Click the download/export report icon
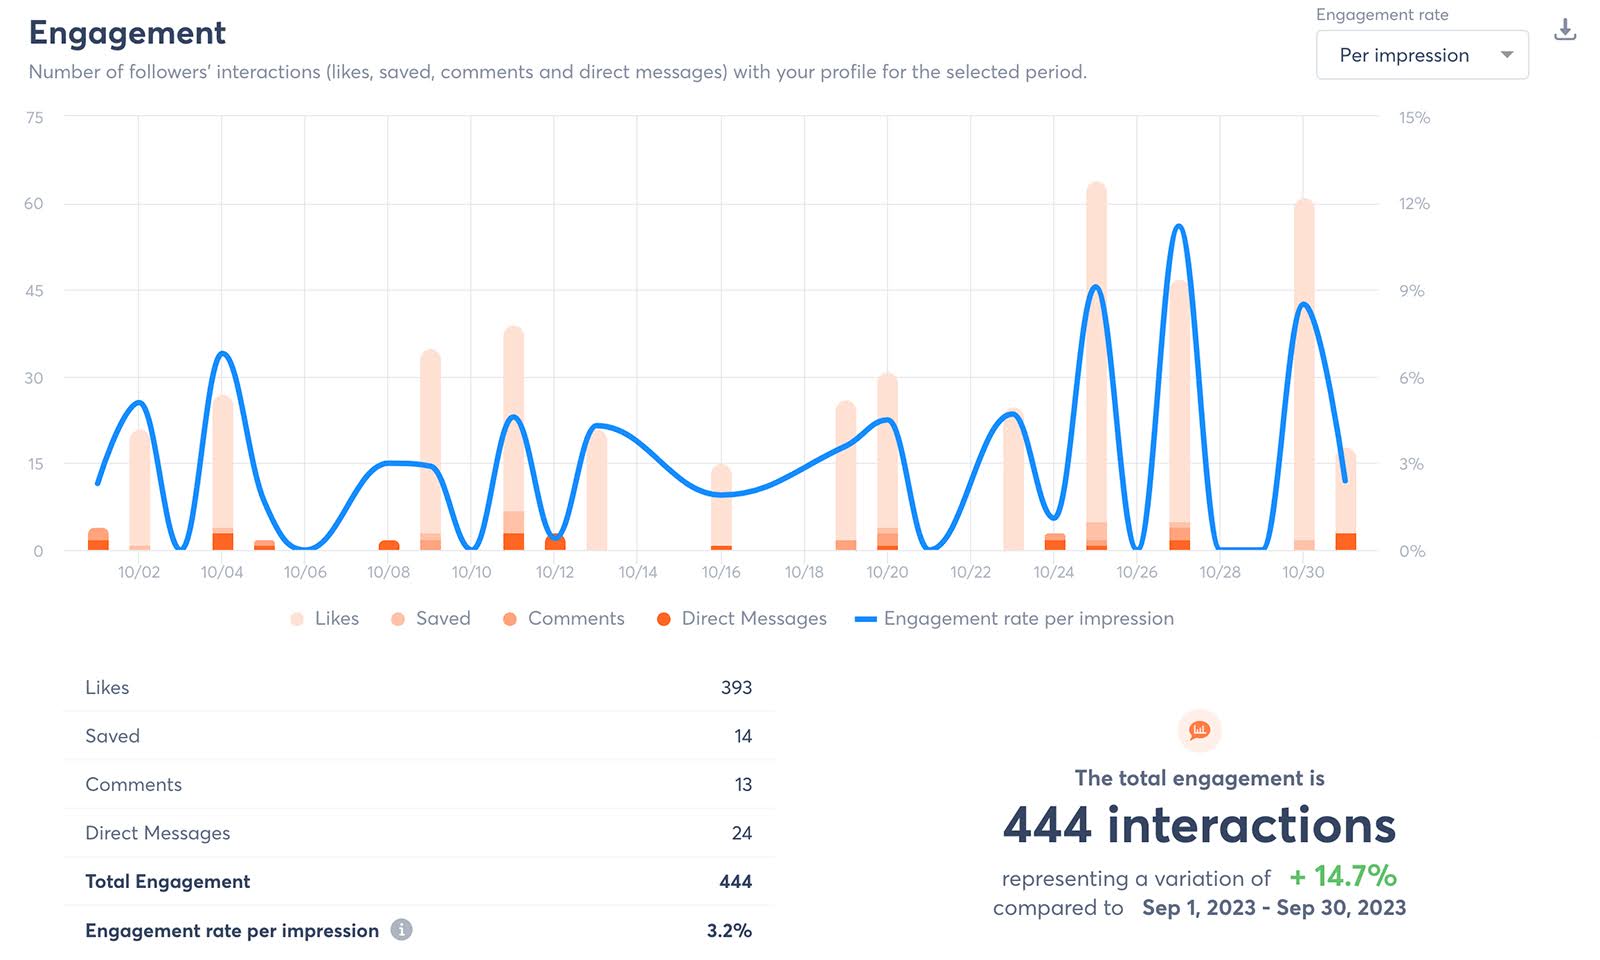Image resolution: width=1600 pixels, height=960 pixels. [1564, 31]
